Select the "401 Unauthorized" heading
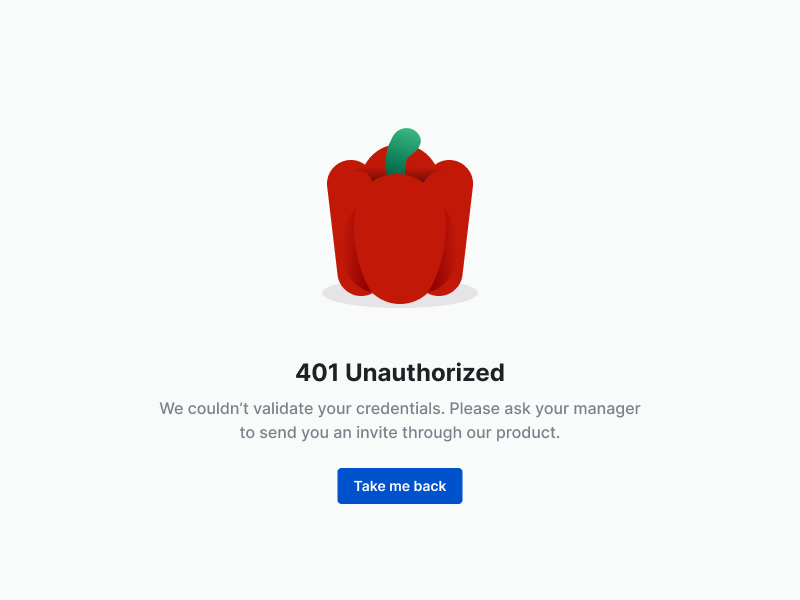Image resolution: width=800 pixels, height=600 pixels. coord(399,372)
